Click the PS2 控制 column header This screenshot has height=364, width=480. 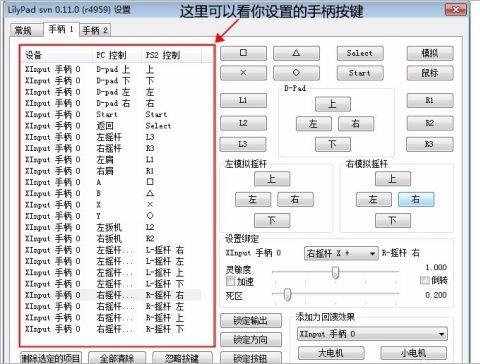(x=172, y=55)
